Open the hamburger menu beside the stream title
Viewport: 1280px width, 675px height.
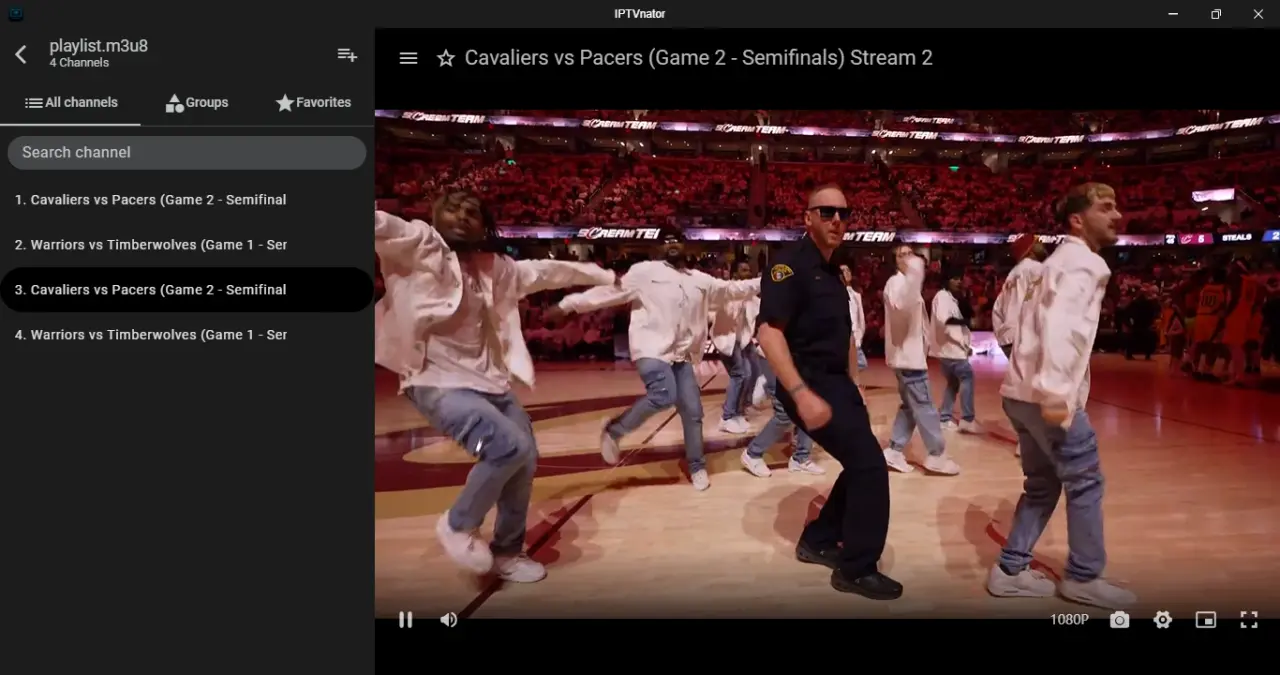click(x=408, y=58)
